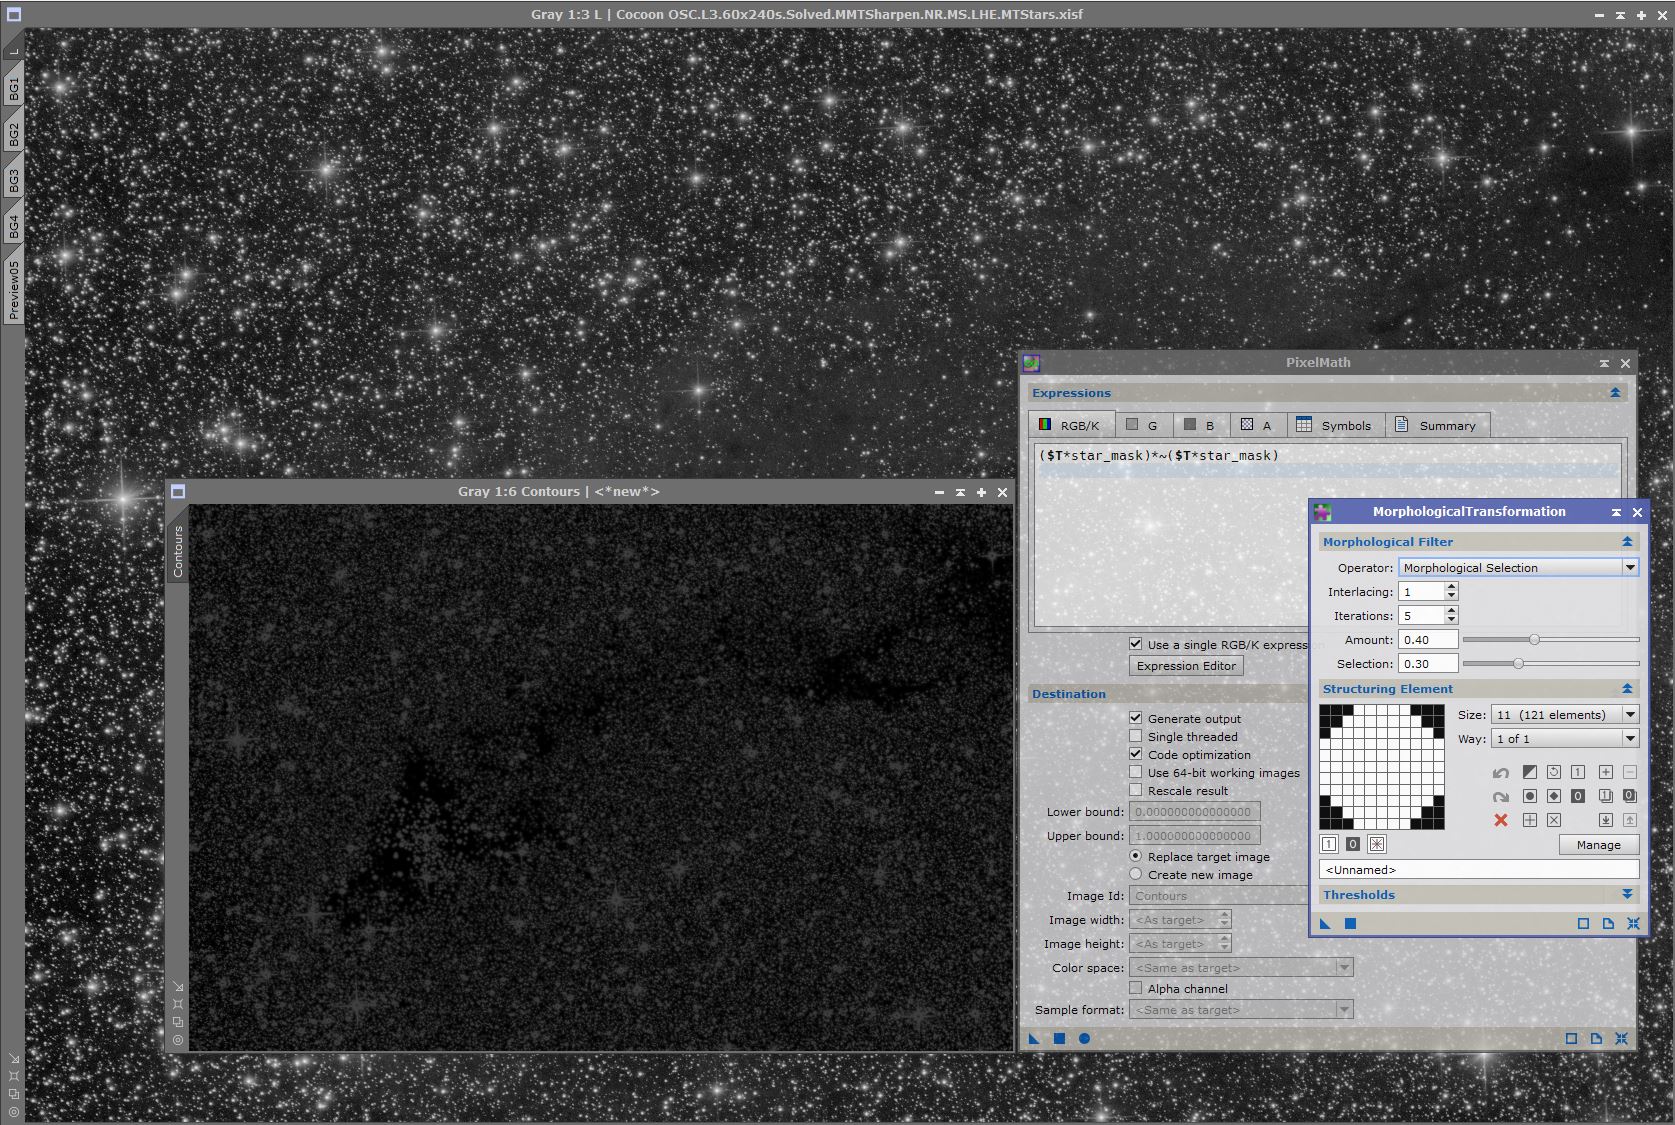Click the red X clear icon in Structuring Element
This screenshot has height=1125, width=1675.
coord(1500,820)
